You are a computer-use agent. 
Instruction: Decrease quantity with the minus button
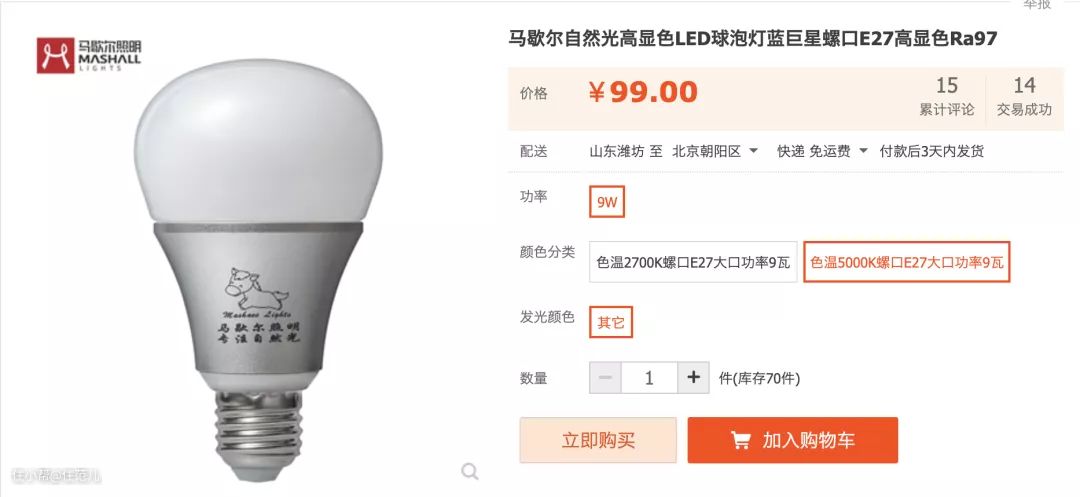point(605,378)
